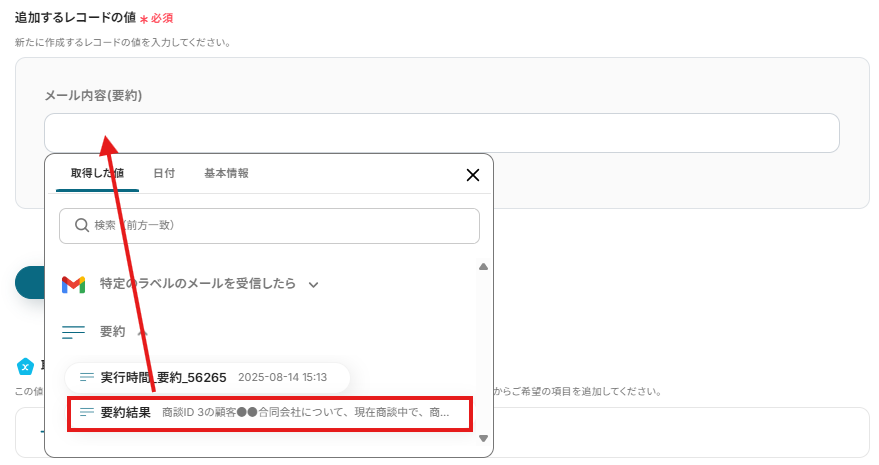The width and height of the screenshot is (879, 465).
Task: Collapse the 要約 section chevron
Action: [x=142, y=332]
